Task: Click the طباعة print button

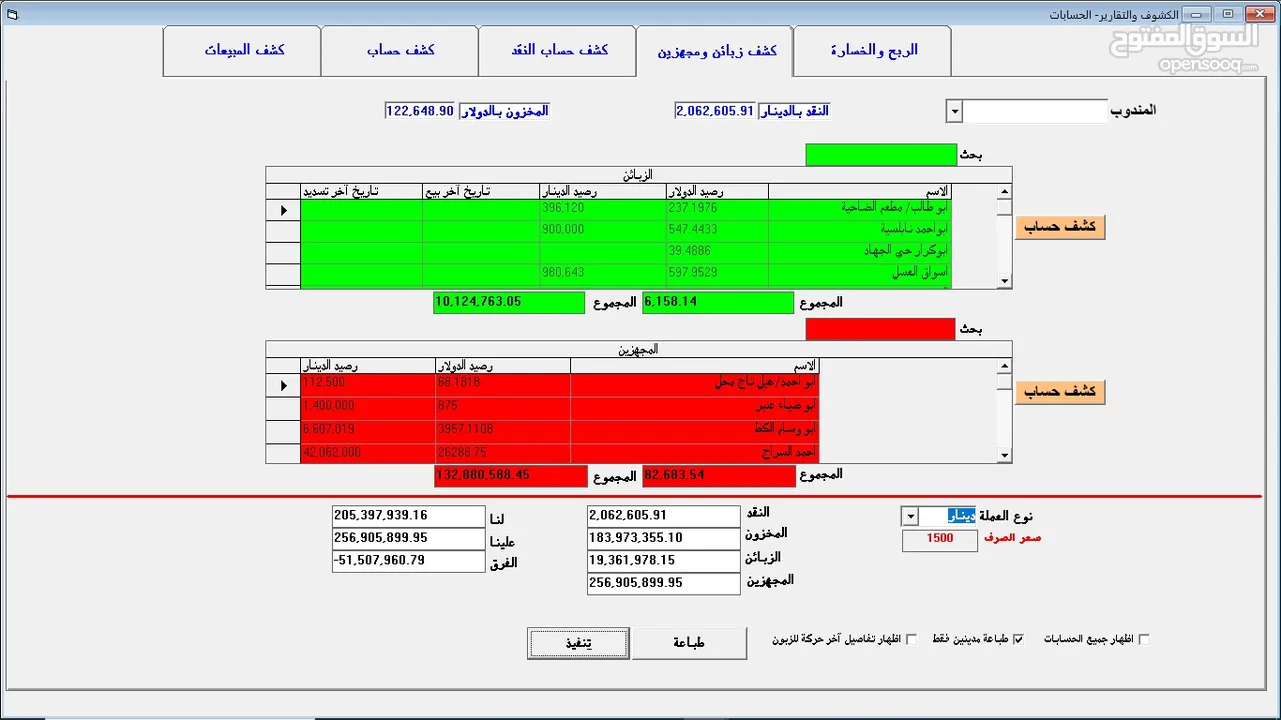Action: (689, 643)
